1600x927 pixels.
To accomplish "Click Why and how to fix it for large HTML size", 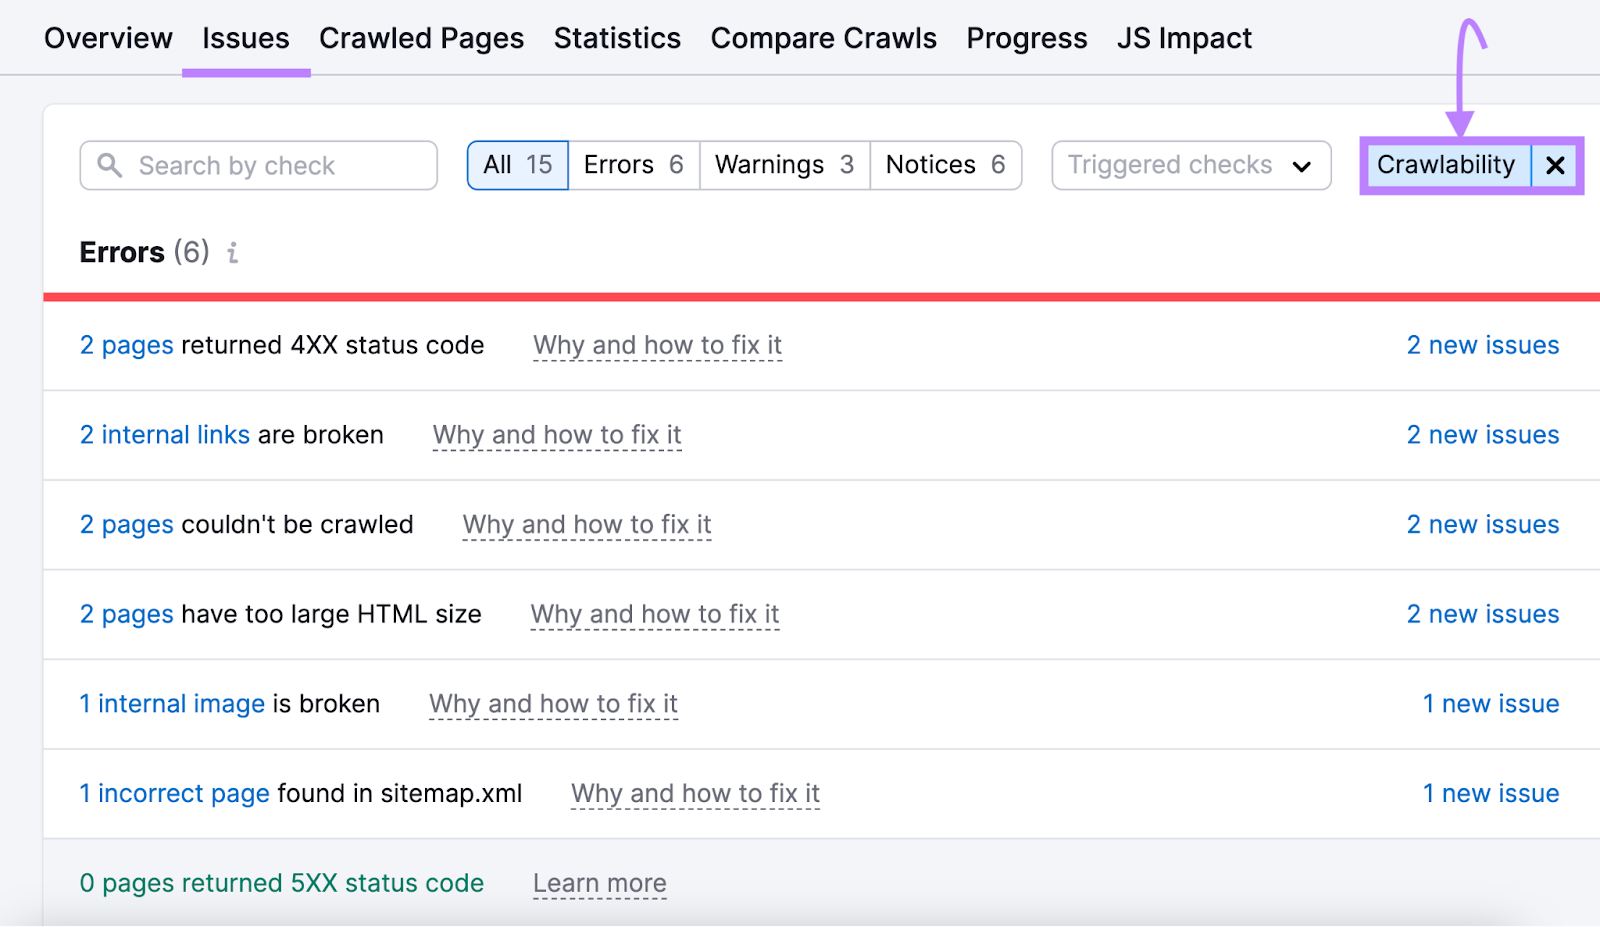I will pos(654,614).
